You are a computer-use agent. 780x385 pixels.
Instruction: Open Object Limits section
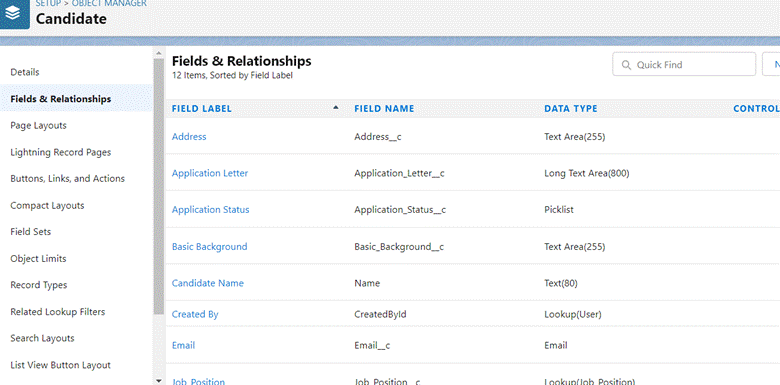tap(38, 259)
